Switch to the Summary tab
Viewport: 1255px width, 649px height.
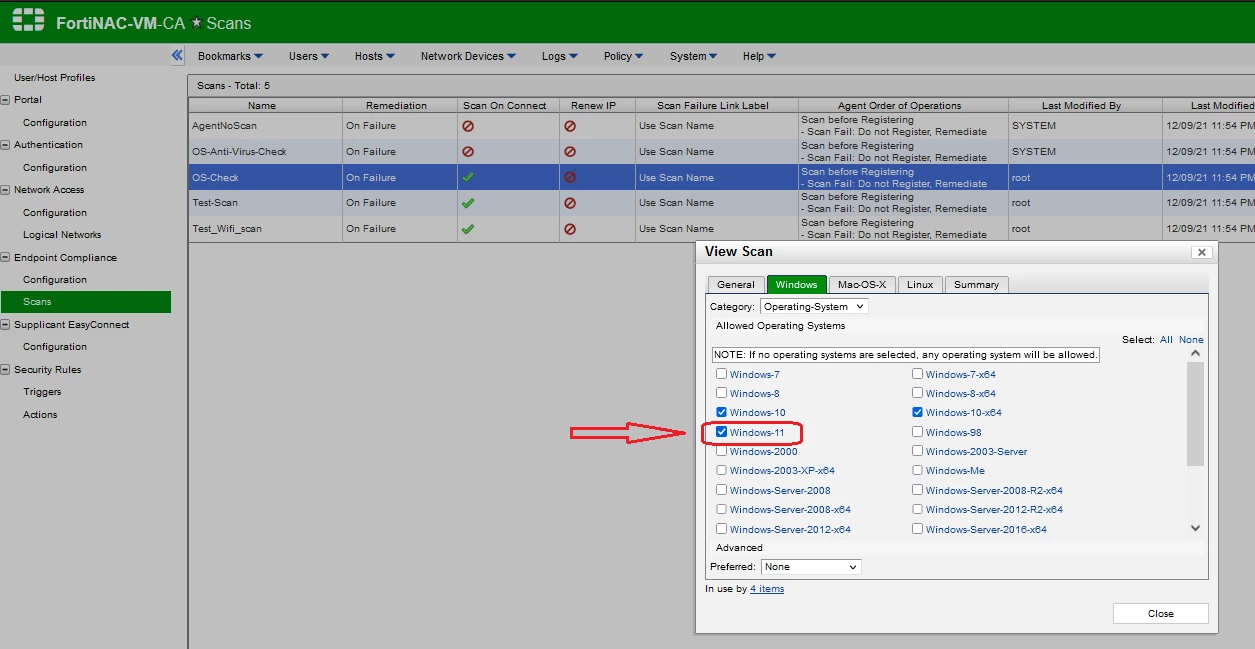[x=976, y=285]
